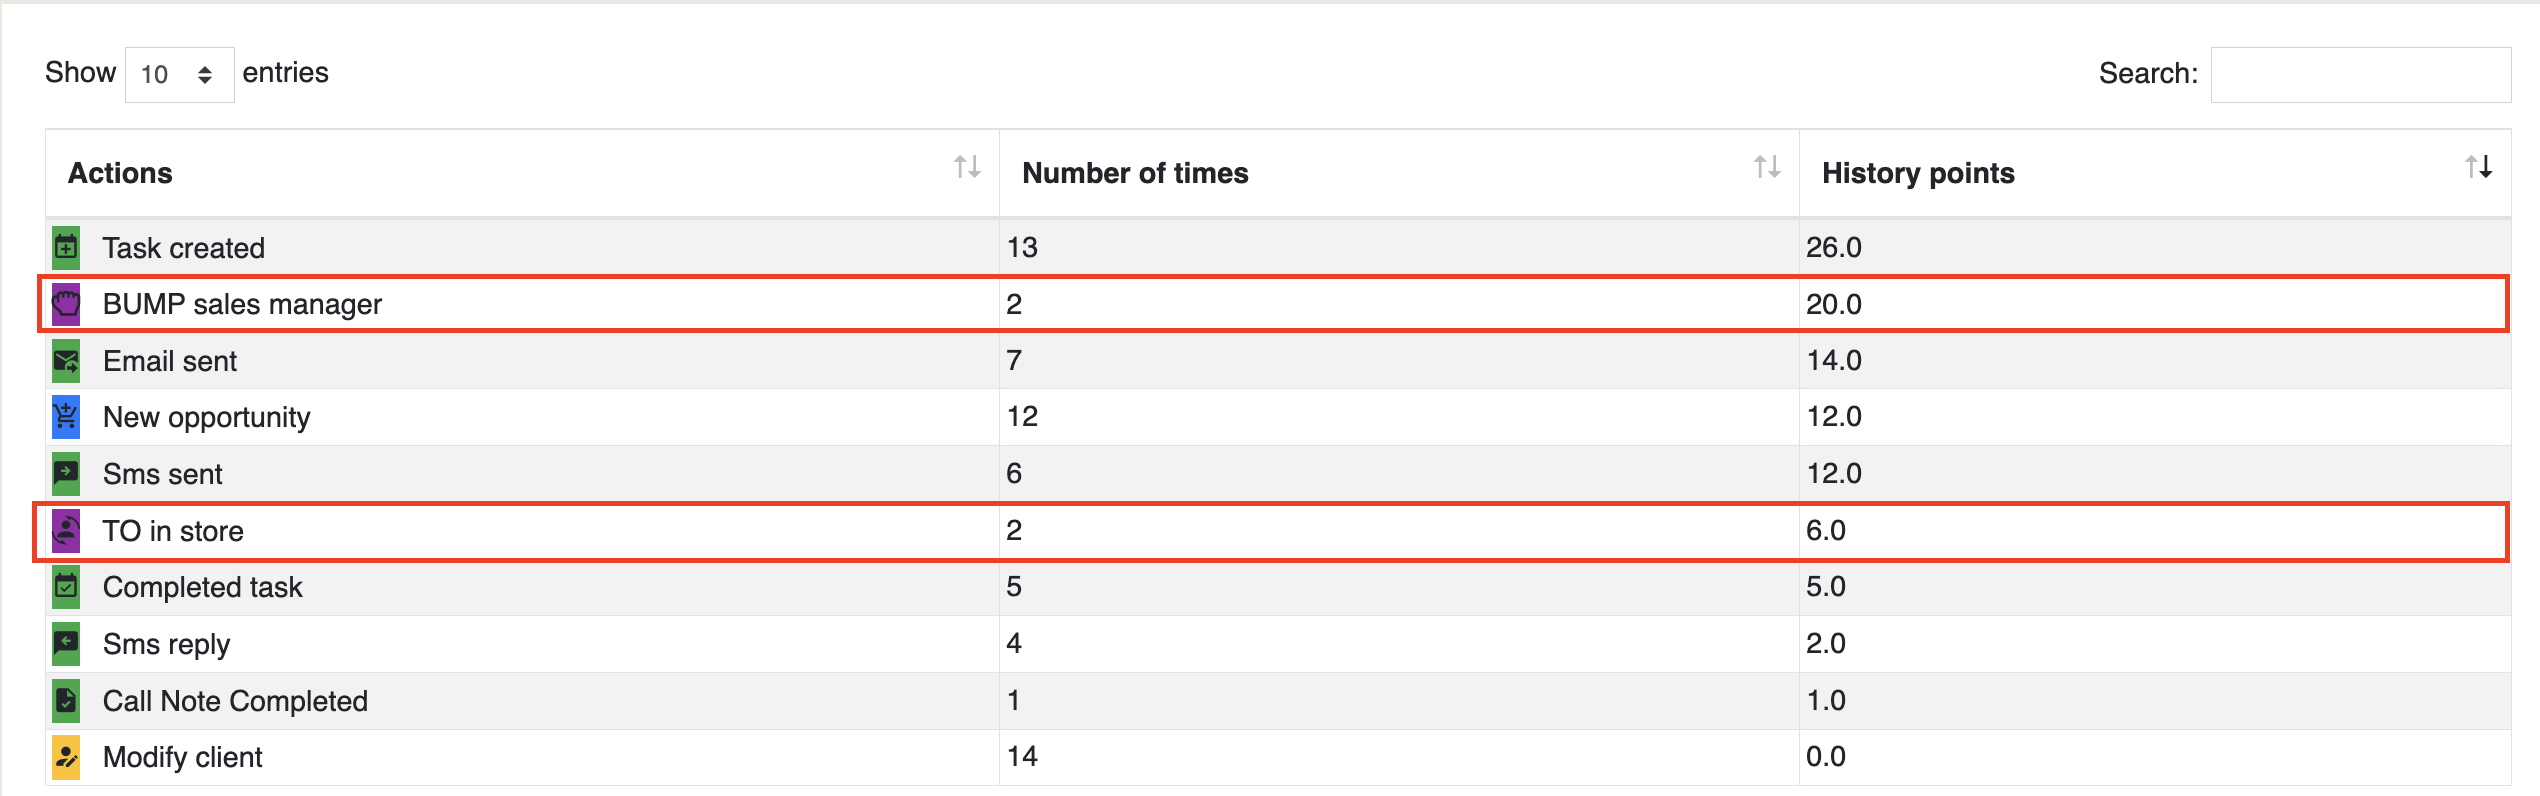Toggle History points sort direction arrows
The height and width of the screenshot is (796, 2540).
[x=2478, y=167]
